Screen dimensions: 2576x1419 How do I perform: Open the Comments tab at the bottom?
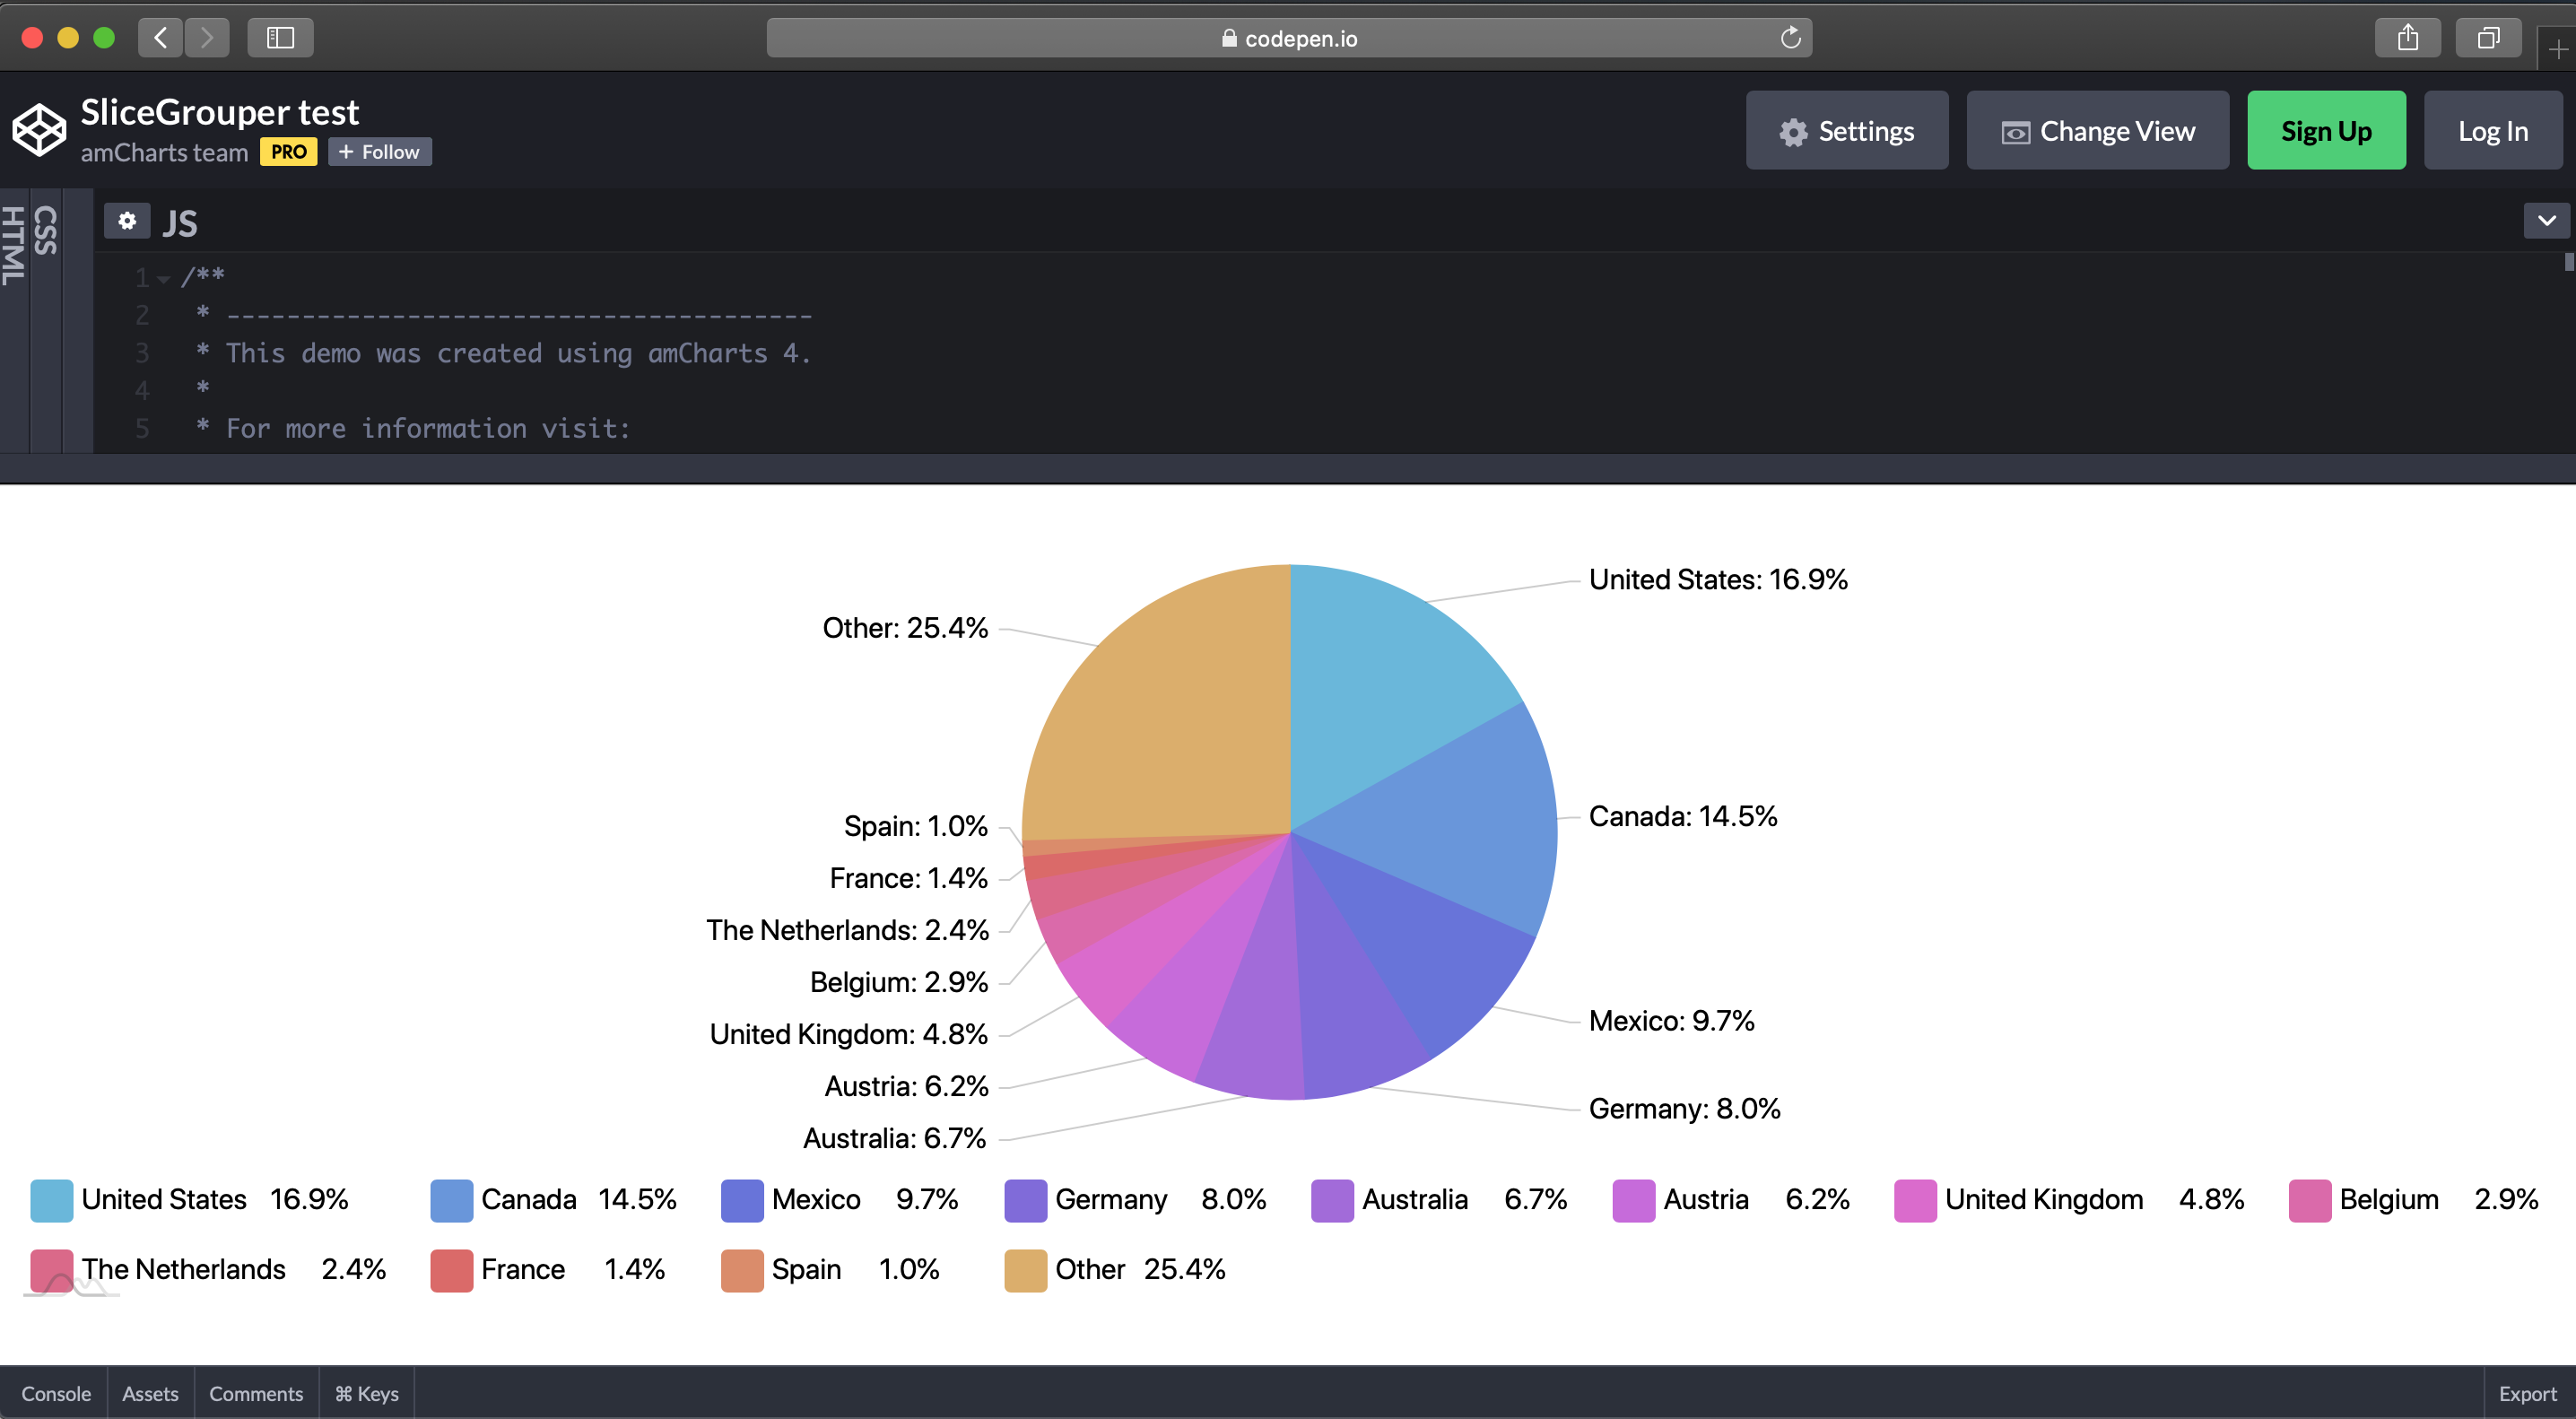[255, 1393]
